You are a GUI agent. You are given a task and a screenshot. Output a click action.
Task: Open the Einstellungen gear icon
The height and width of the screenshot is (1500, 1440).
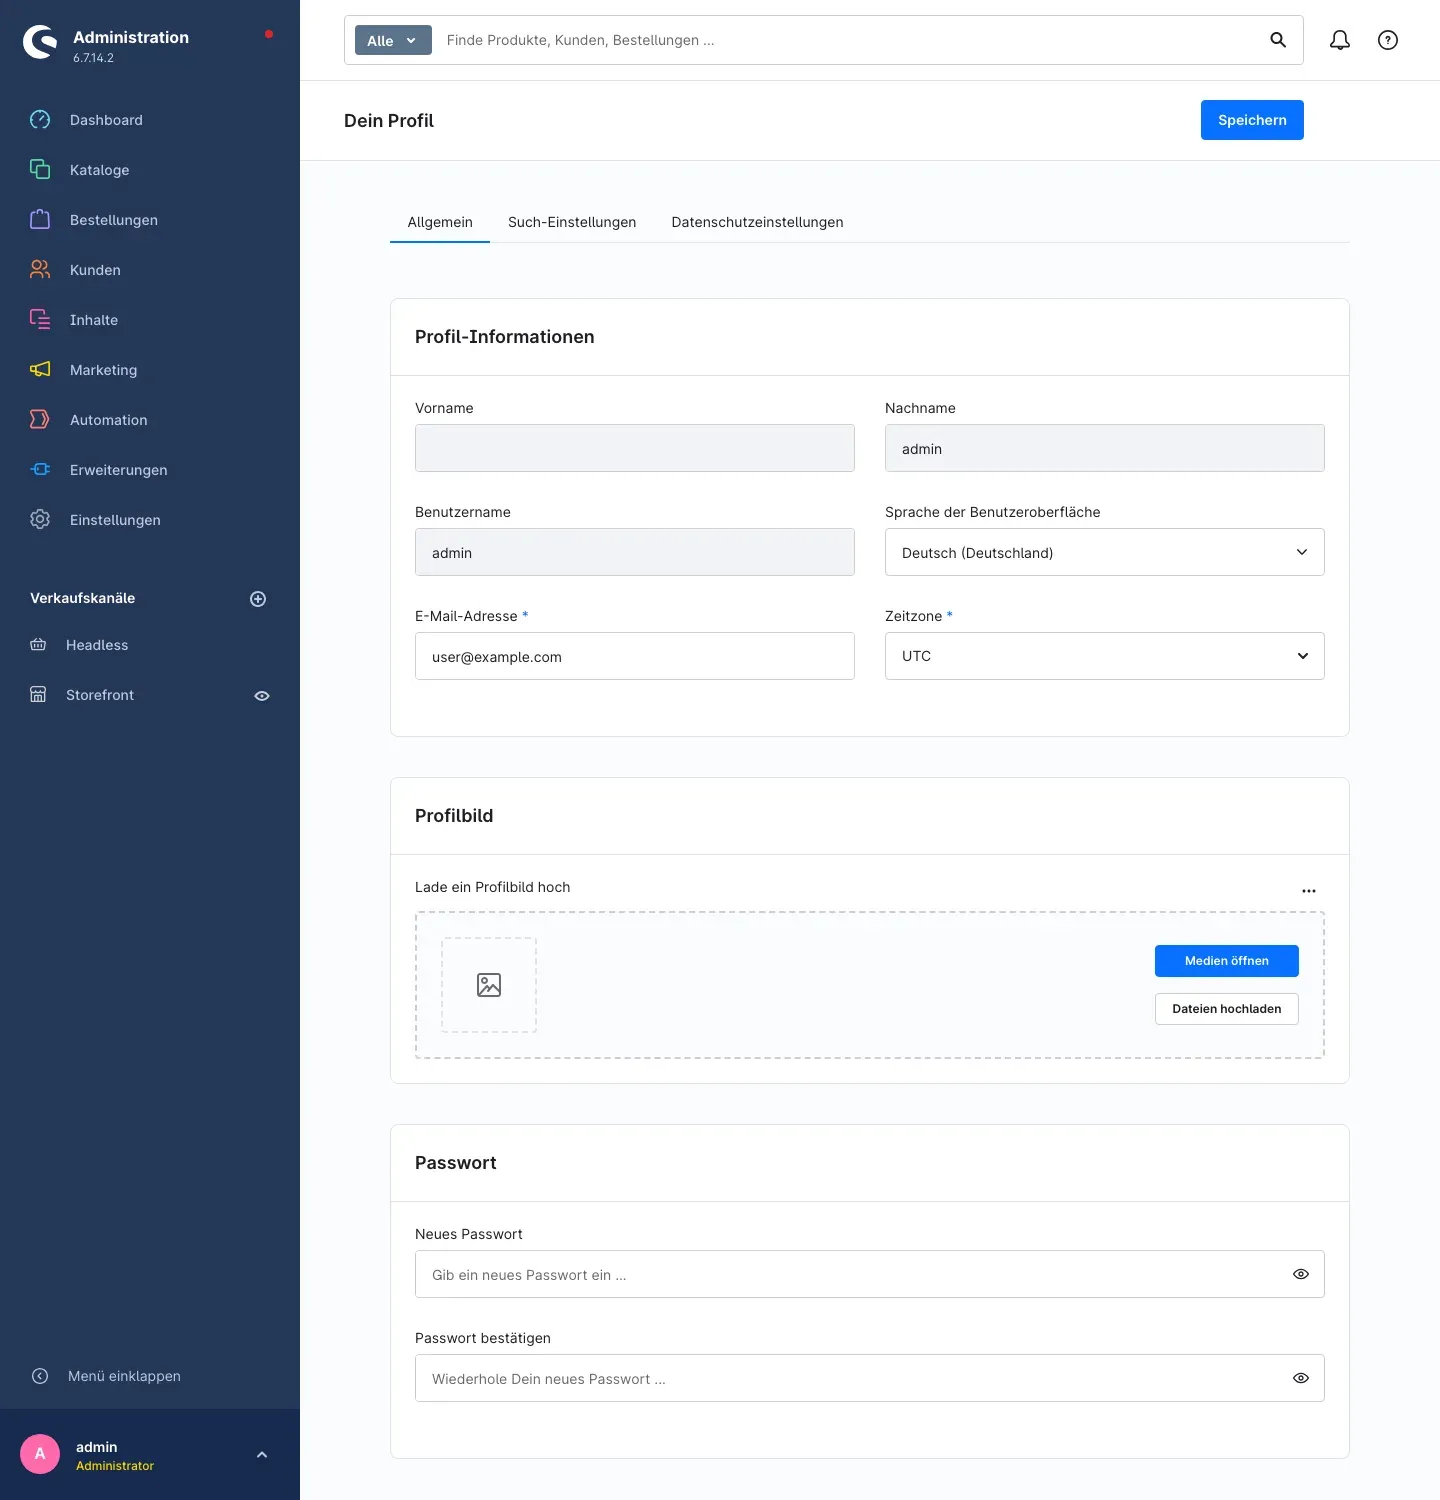click(x=40, y=520)
